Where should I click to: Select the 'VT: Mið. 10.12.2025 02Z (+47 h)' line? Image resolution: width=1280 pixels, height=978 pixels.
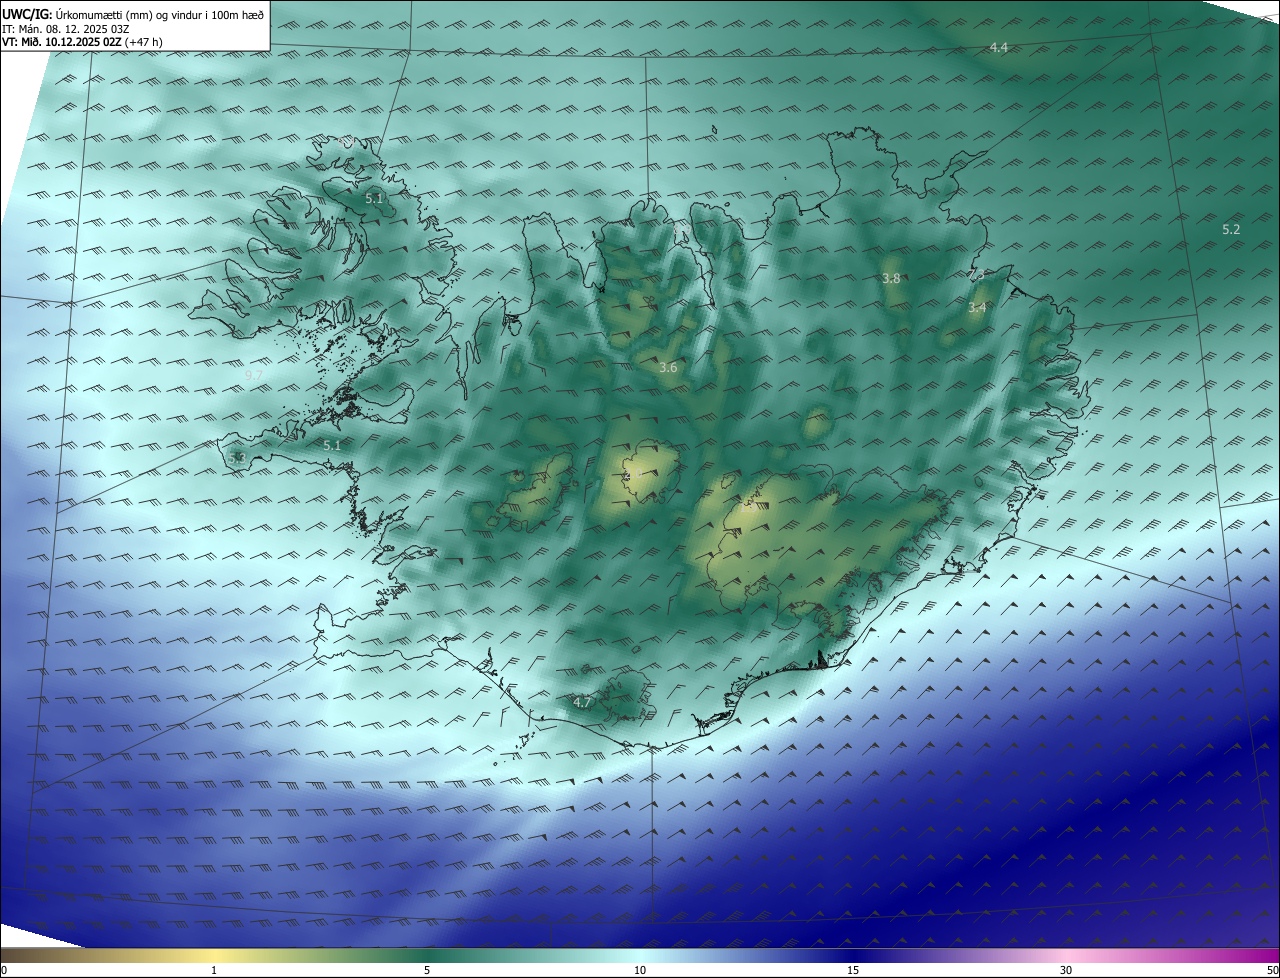tap(83, 42)
